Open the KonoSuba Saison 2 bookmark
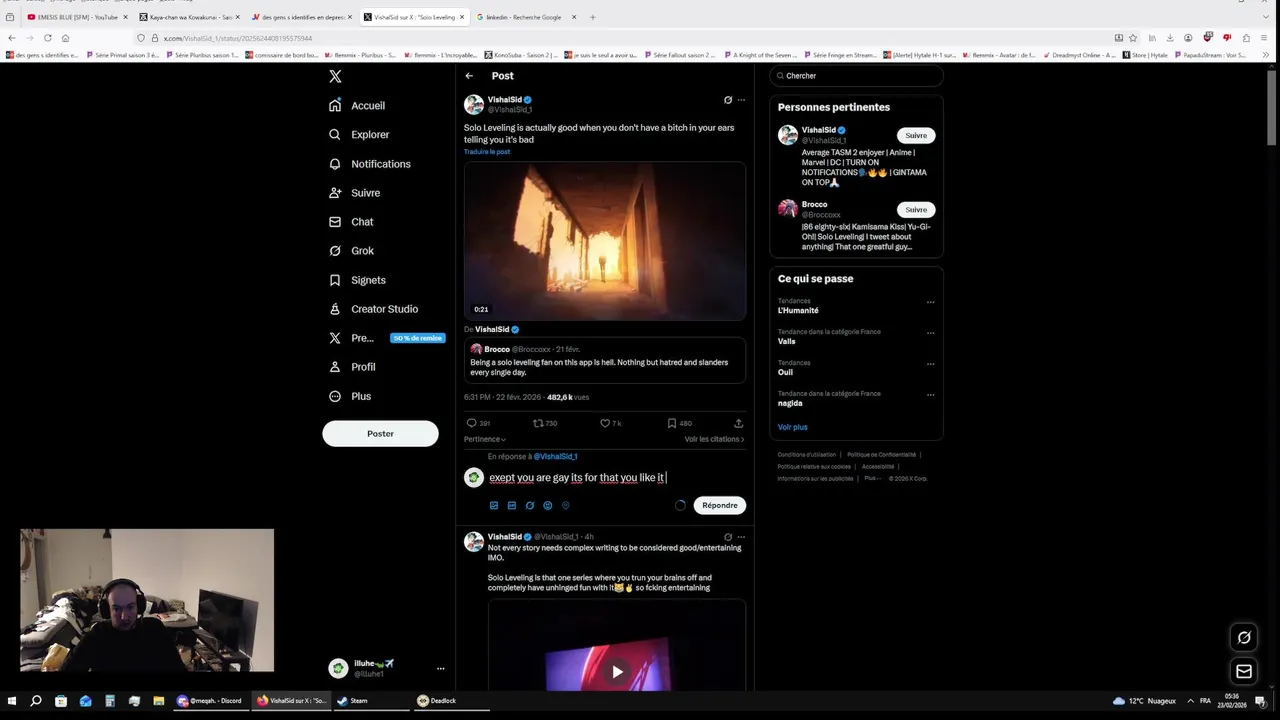Viewport: 1280px width, 720px height. click(520, 55)
